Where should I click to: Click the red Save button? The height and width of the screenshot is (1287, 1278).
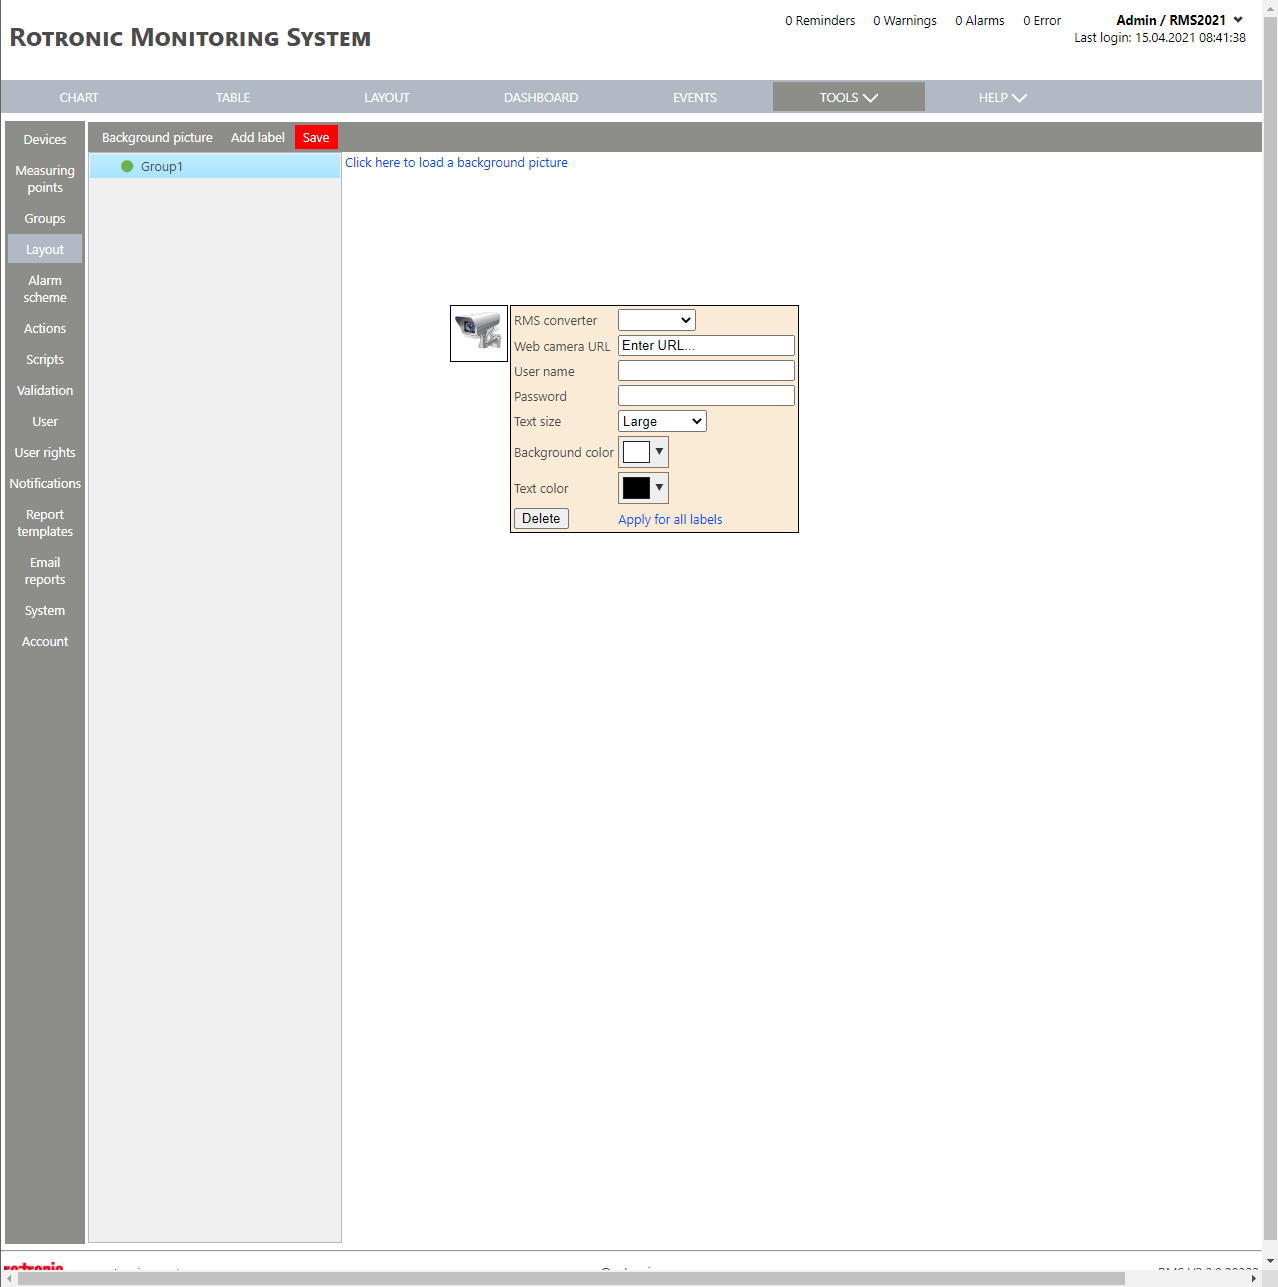[x=316, y=137]
